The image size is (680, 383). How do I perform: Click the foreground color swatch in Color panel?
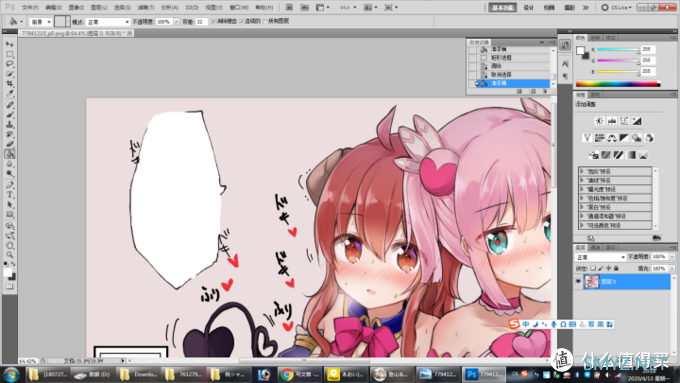580,51
